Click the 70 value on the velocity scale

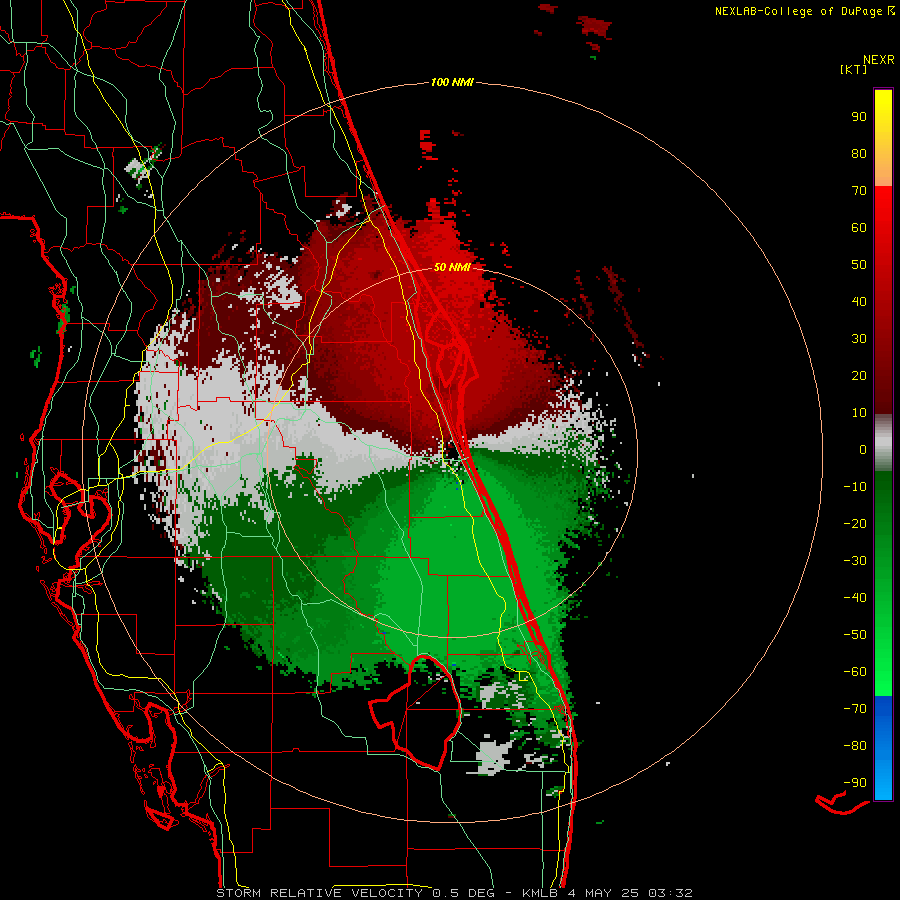tap(859, 191)
